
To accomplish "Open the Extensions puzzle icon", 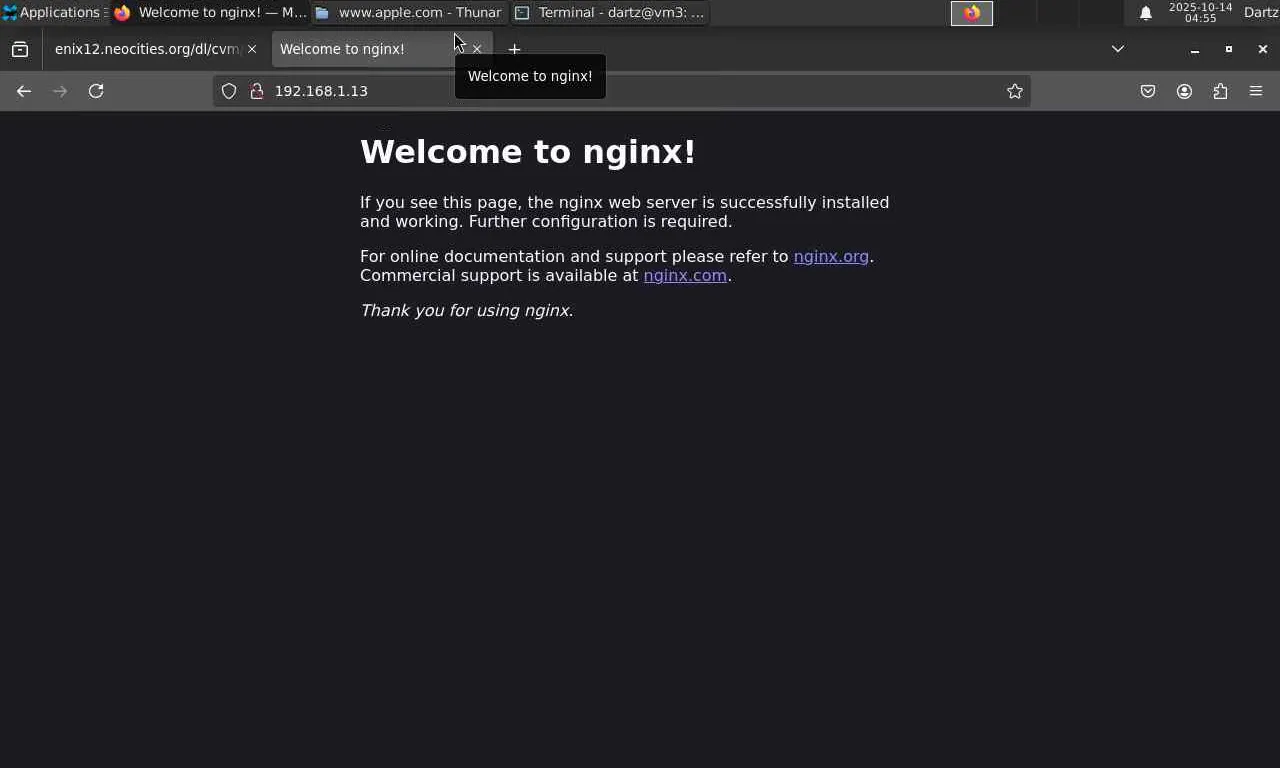I will pyautogui.click(x=1220, y=91).
